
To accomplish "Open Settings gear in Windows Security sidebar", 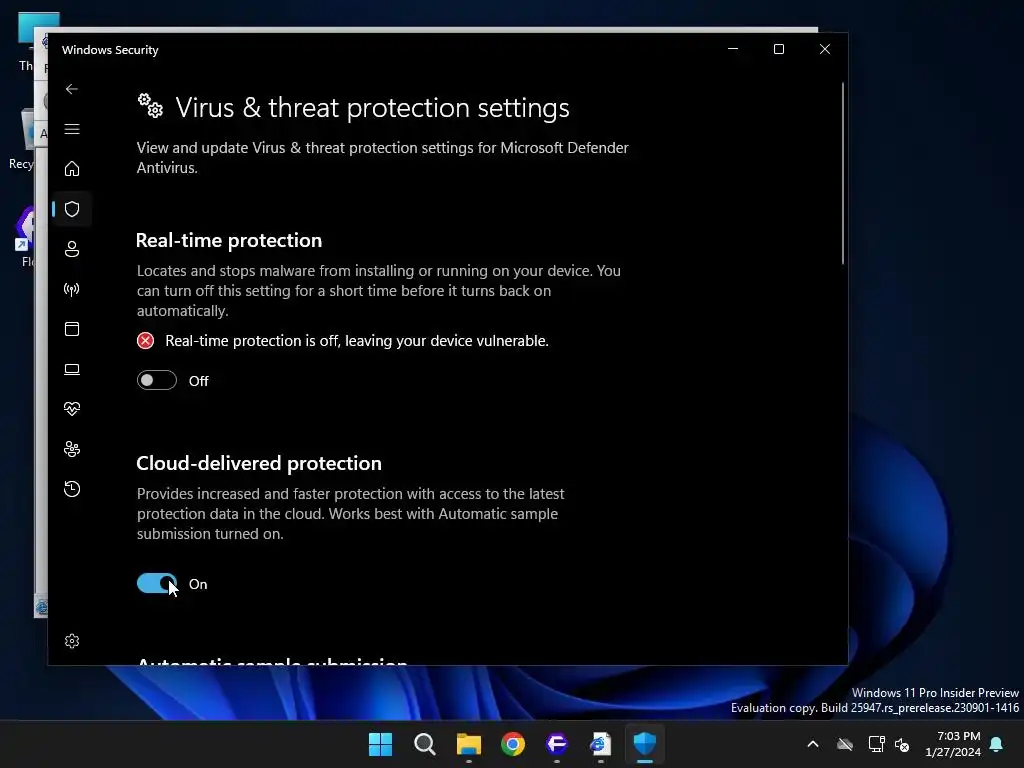I will coord(72,641).
